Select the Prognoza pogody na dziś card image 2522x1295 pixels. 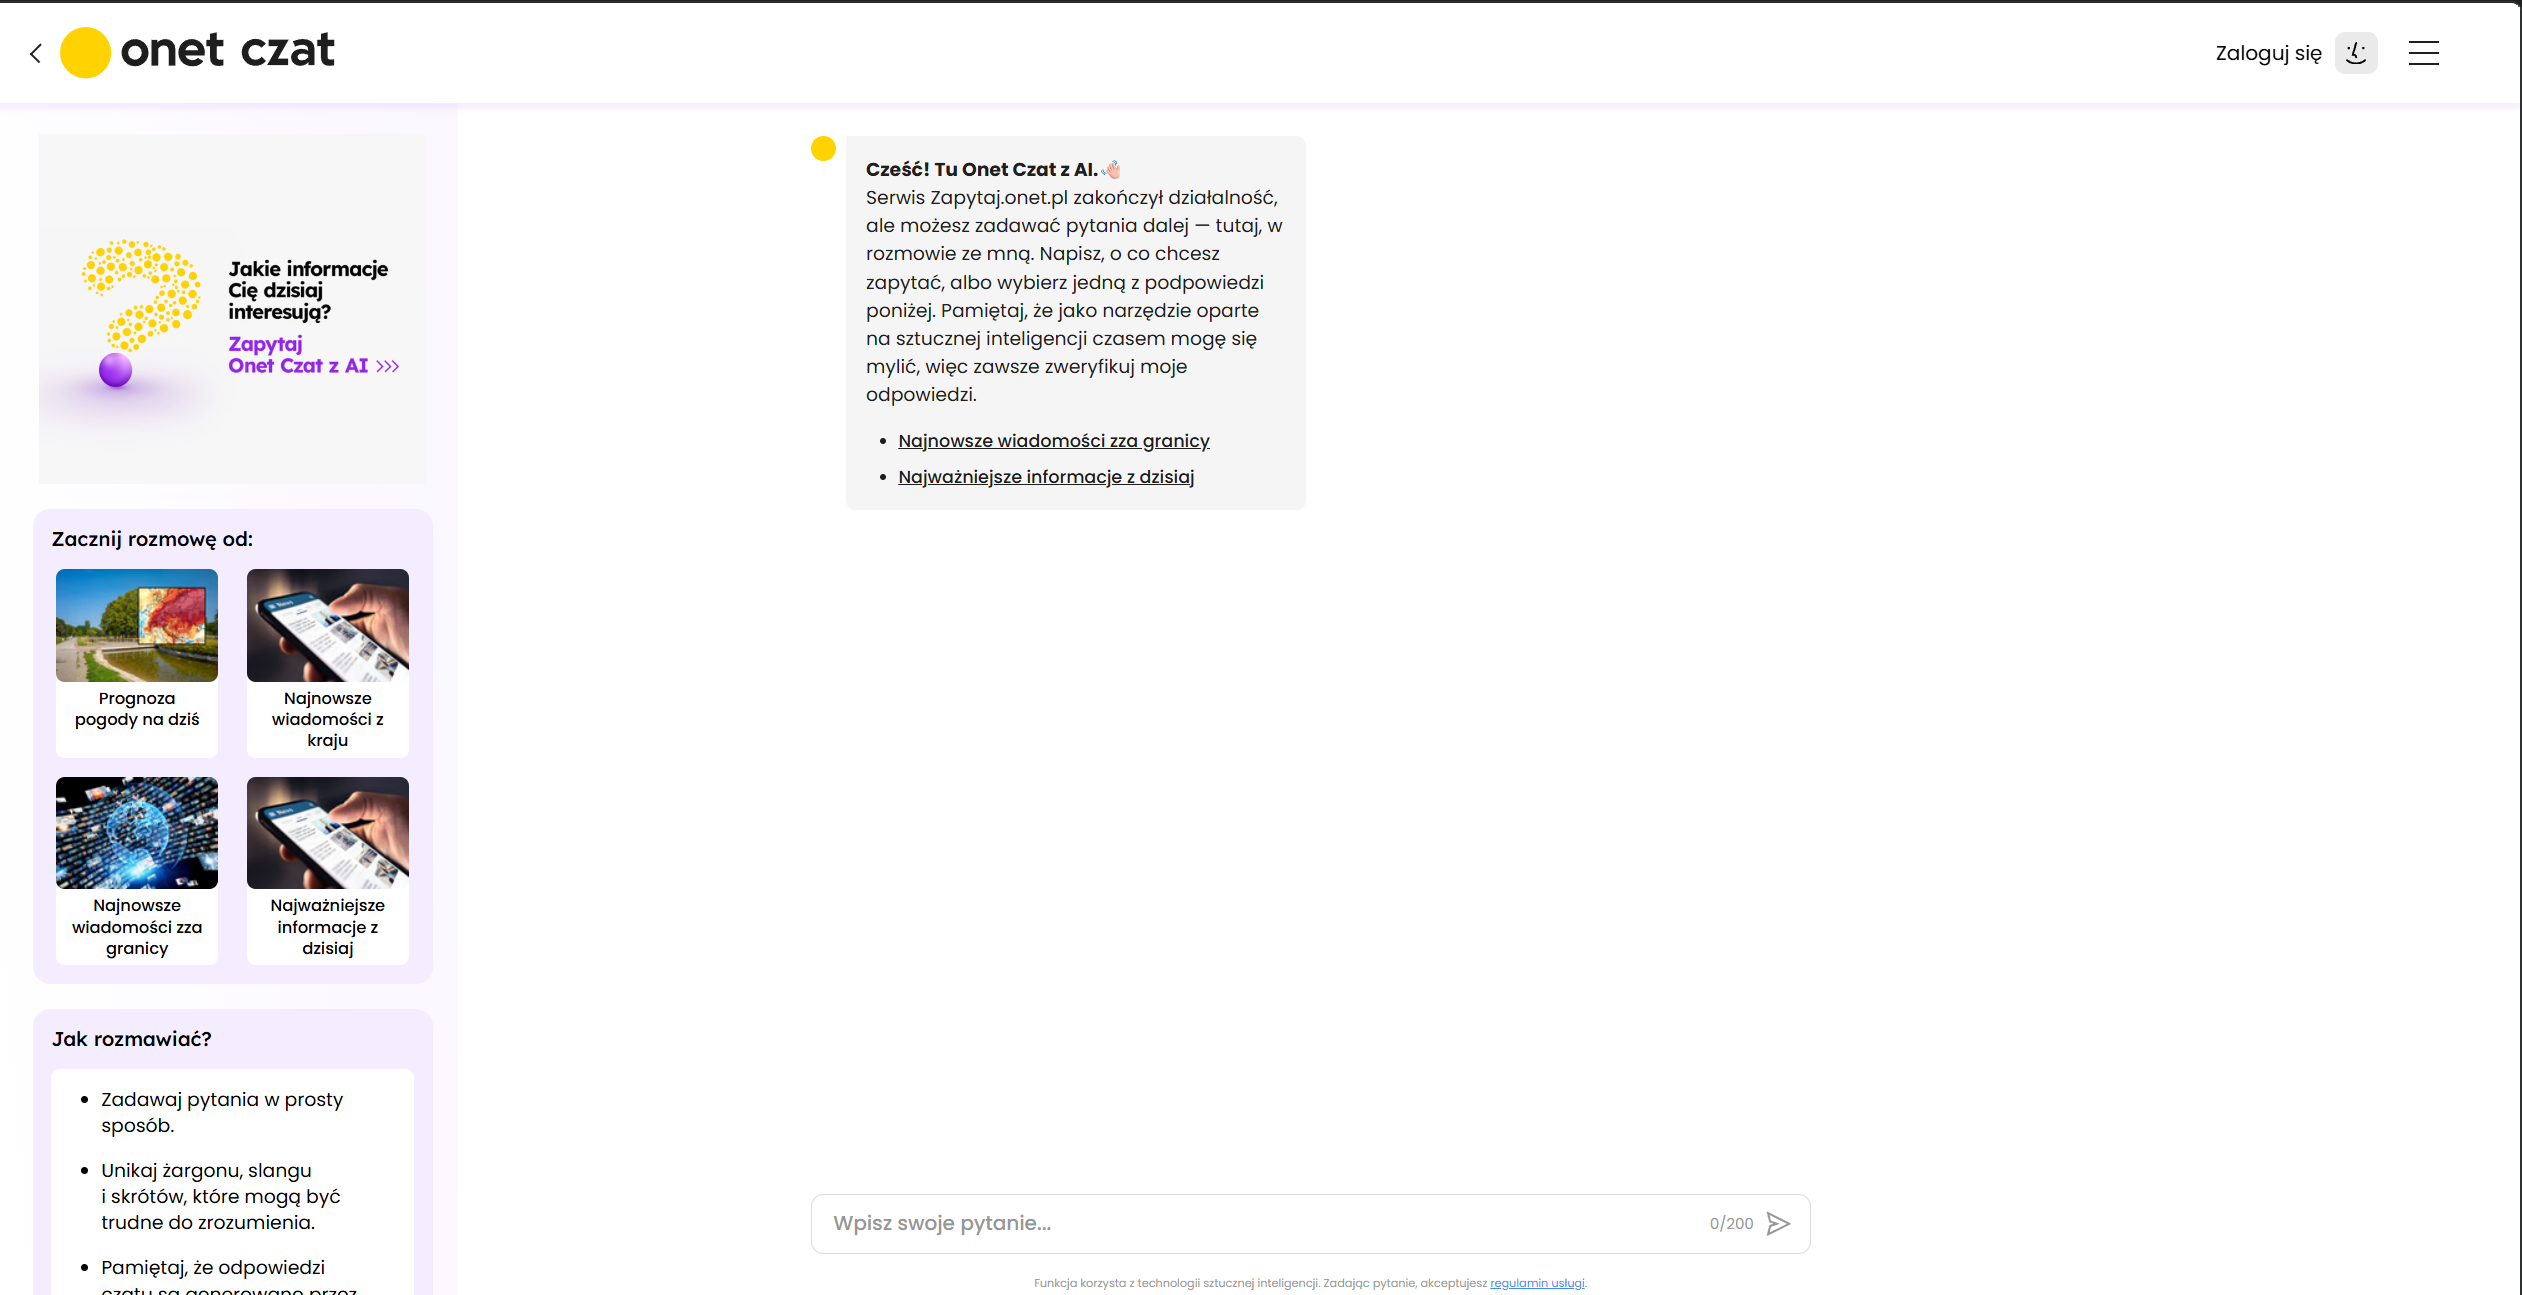click(137, 625)
